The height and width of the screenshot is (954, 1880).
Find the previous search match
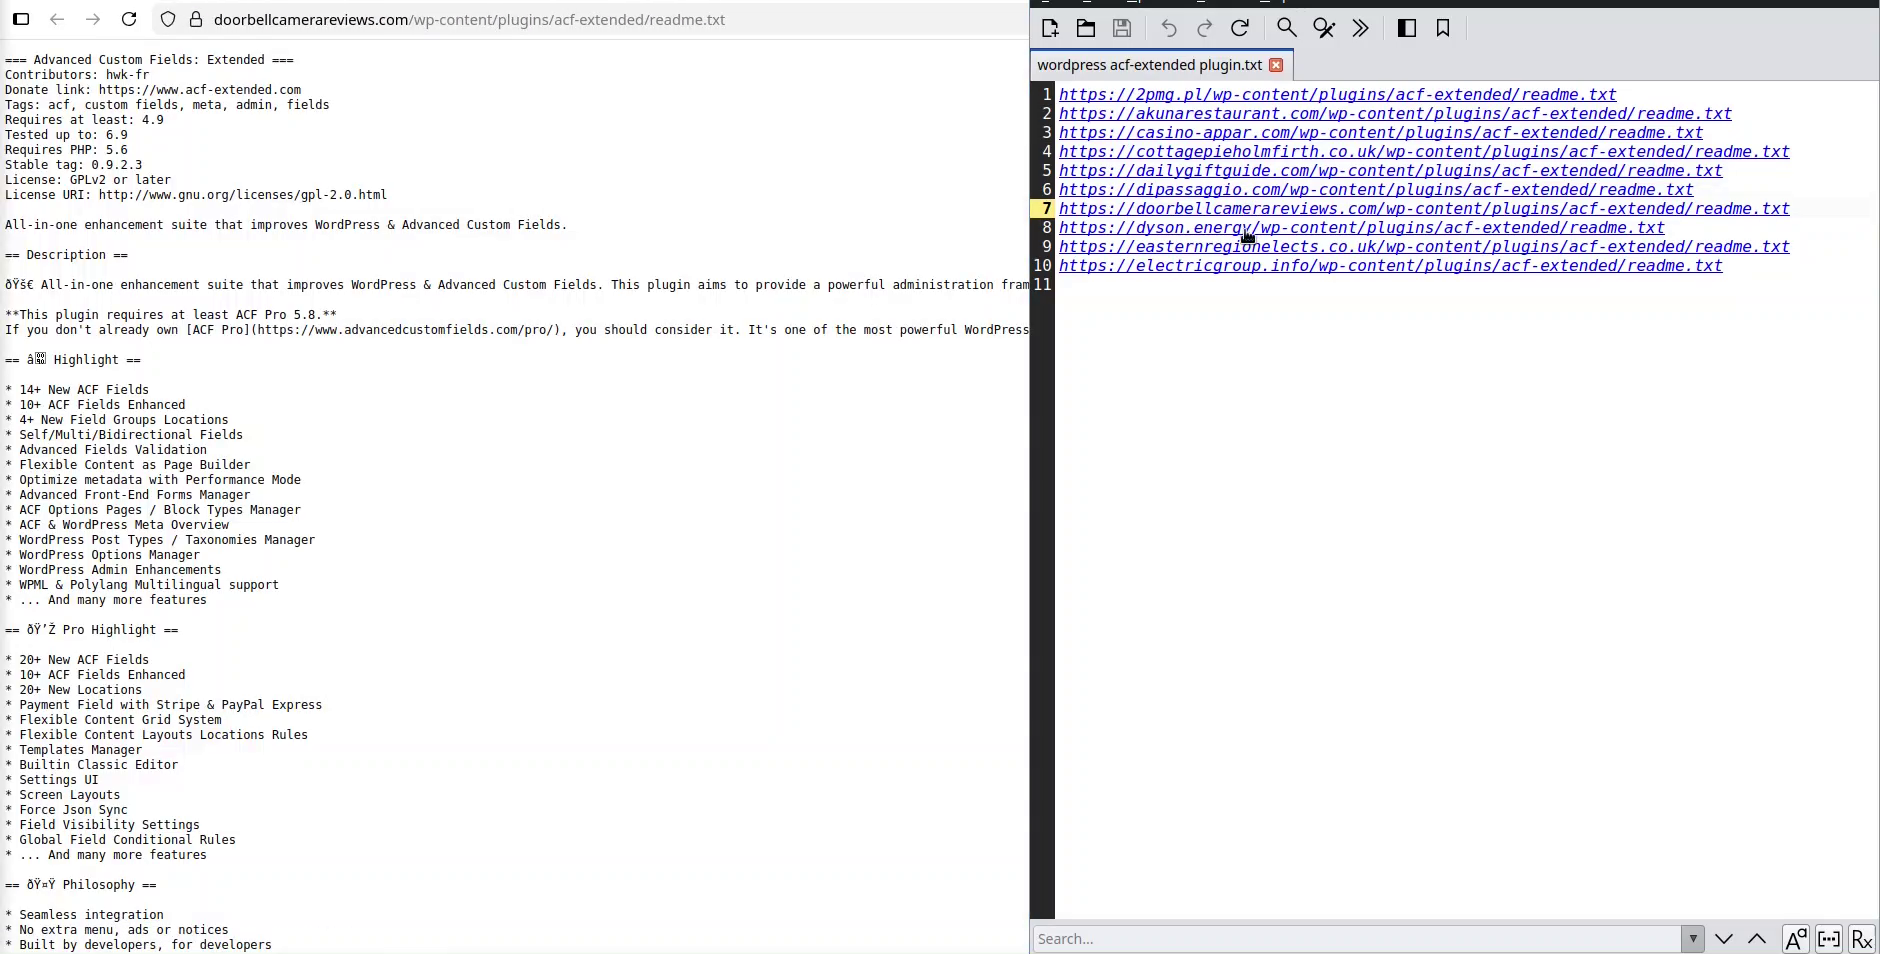(1757, 939)
